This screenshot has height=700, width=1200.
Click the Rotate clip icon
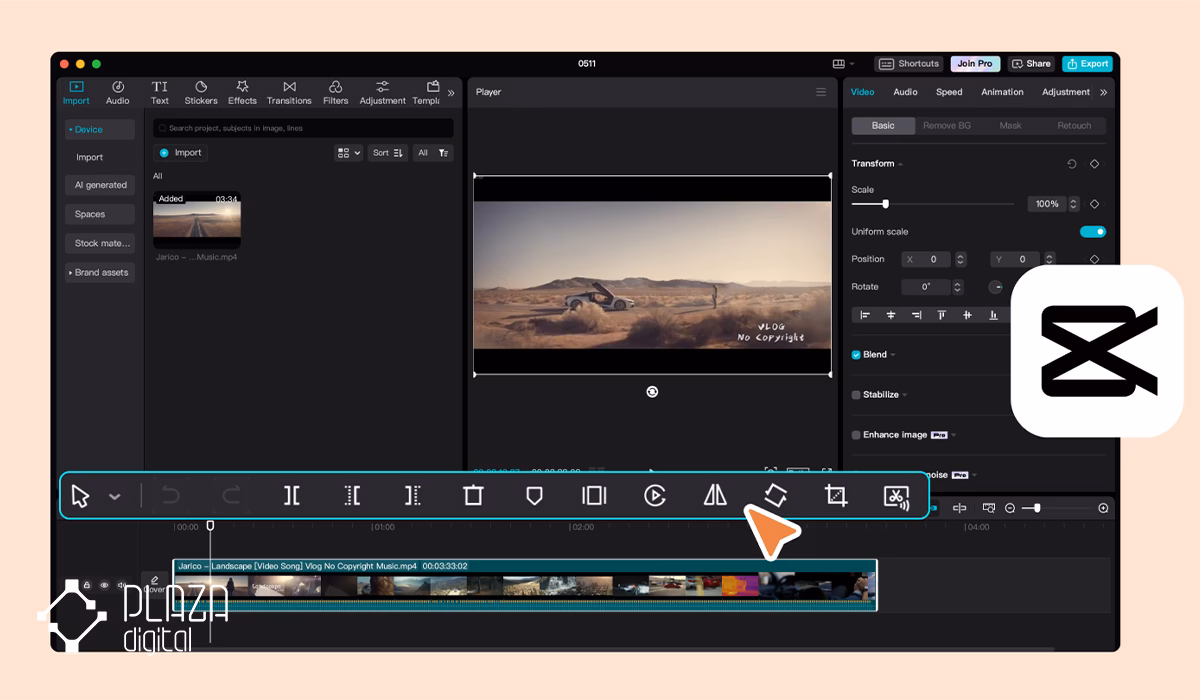[x=776, y=495]
